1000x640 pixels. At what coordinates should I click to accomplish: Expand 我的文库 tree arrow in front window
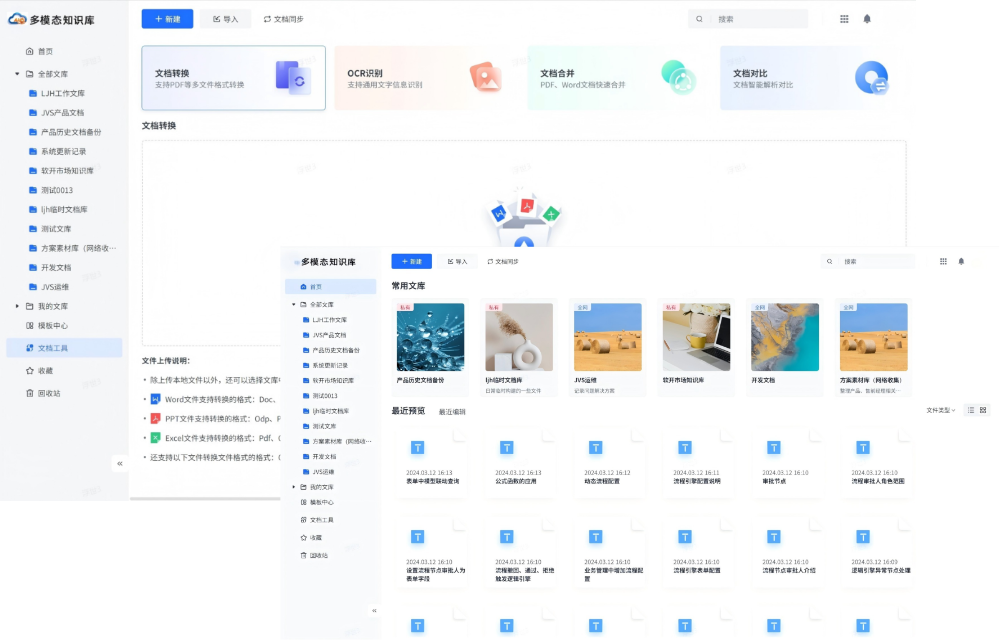294,487
